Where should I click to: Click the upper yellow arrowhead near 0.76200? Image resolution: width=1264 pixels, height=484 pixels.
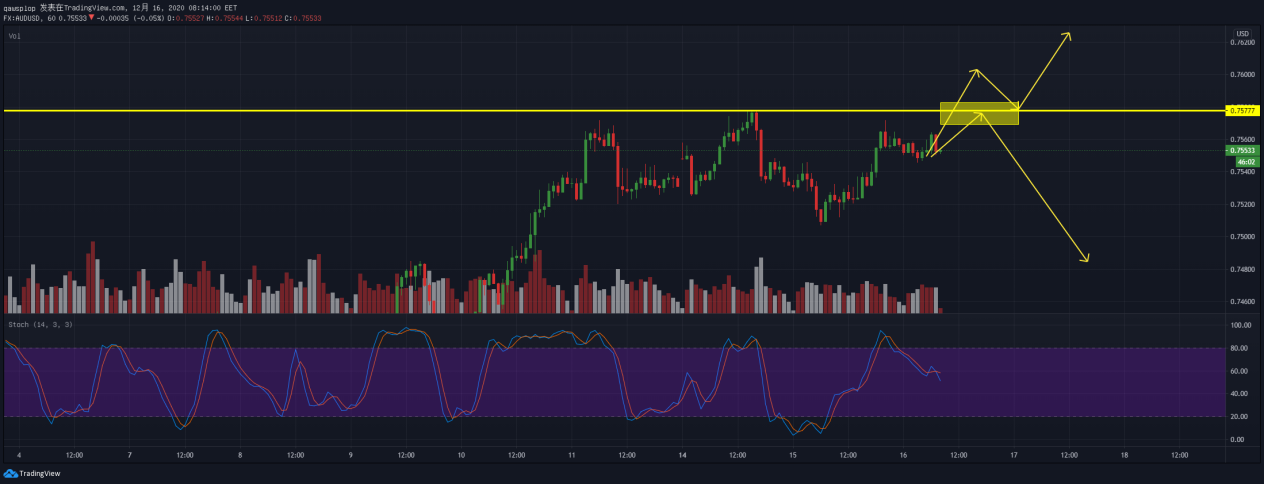coord(1068,35)
